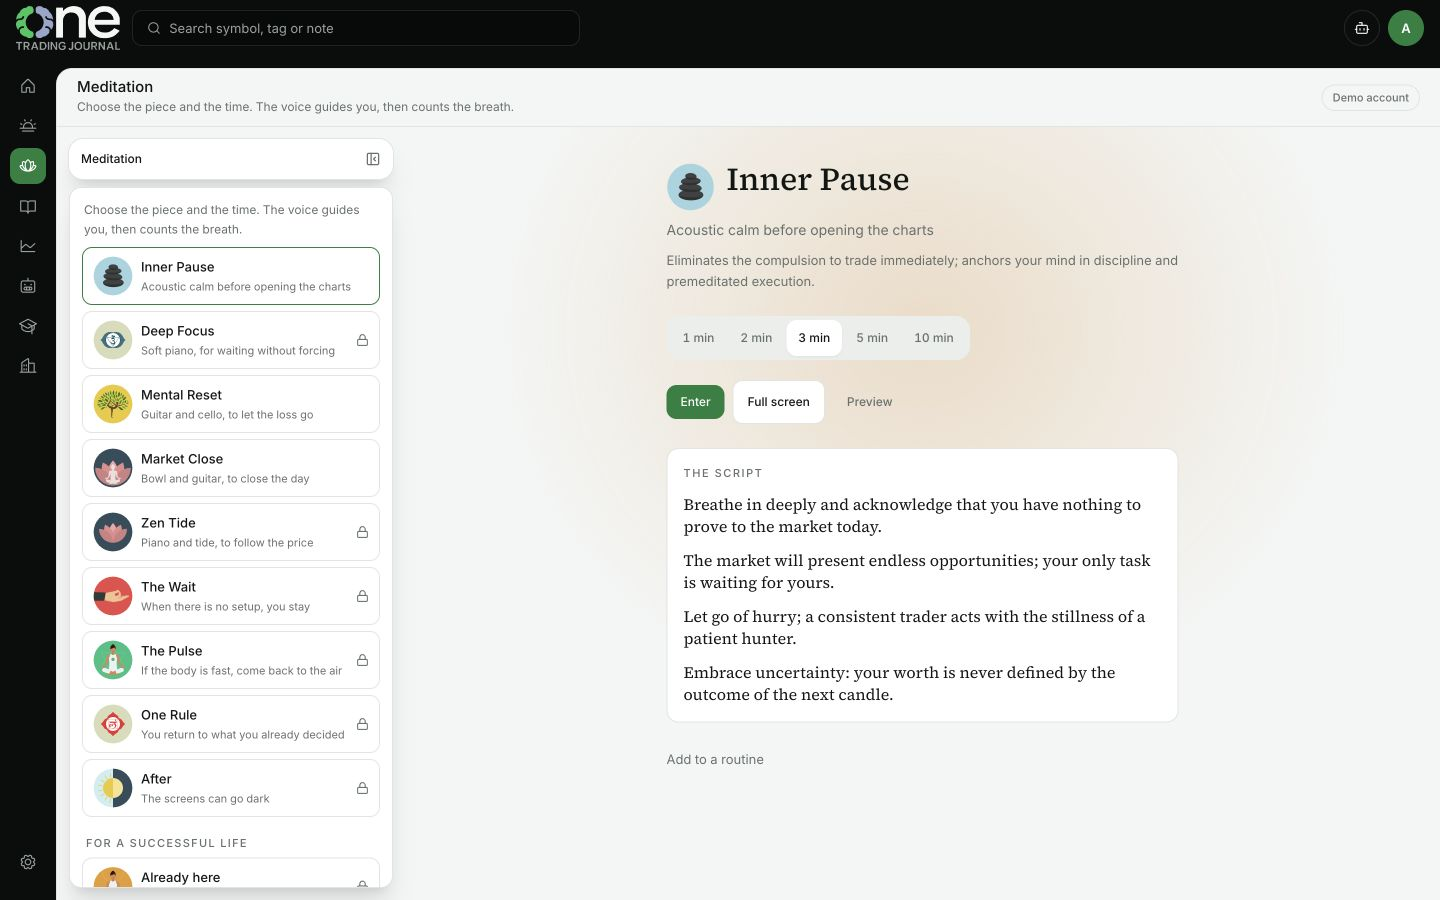This screenshot has width=1440, height=900.
Task: Open the Home icon in sidebar
Action: tap(28, 86)
